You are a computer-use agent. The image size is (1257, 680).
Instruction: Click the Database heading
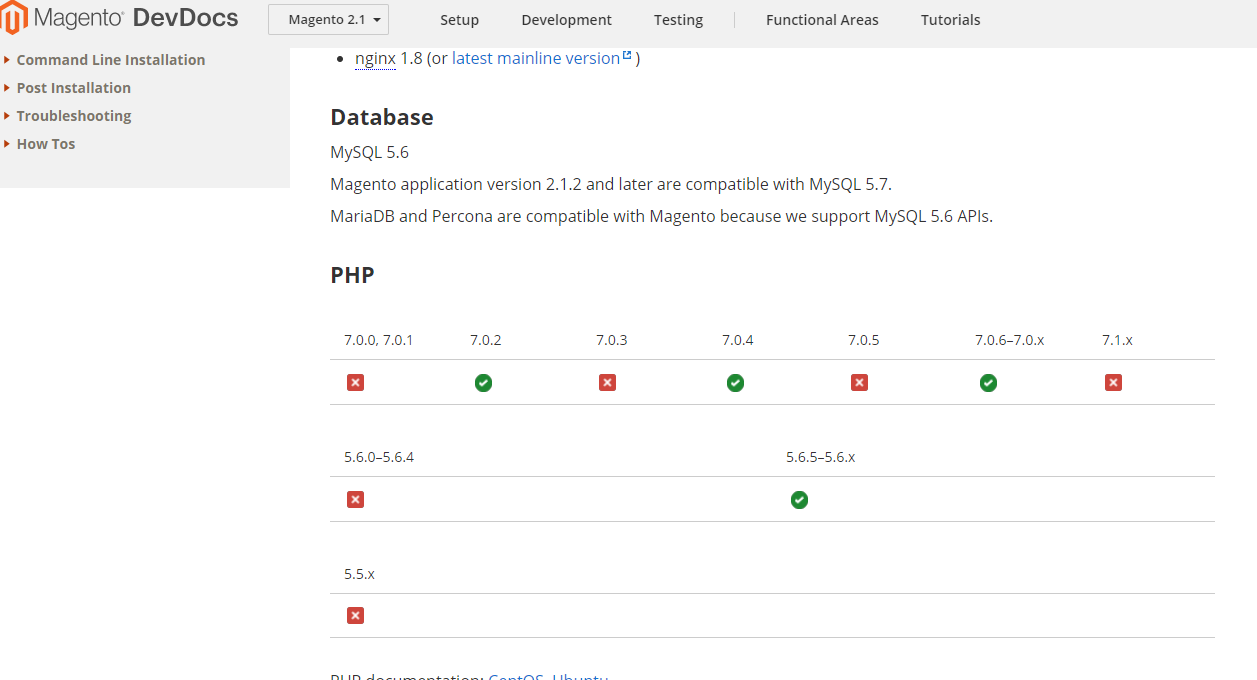click(x=382, y=117)
